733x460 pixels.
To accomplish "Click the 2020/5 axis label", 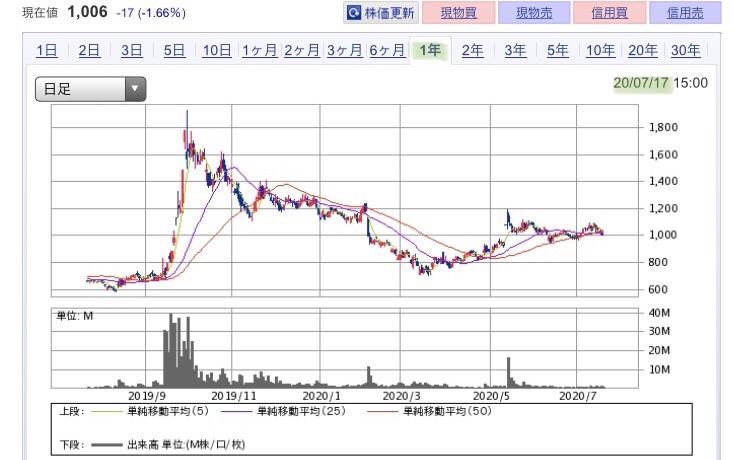I will [491, 396].
